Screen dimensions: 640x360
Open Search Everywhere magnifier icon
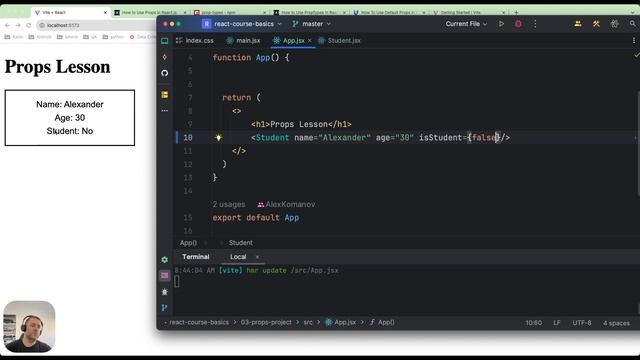coord(633,24)
